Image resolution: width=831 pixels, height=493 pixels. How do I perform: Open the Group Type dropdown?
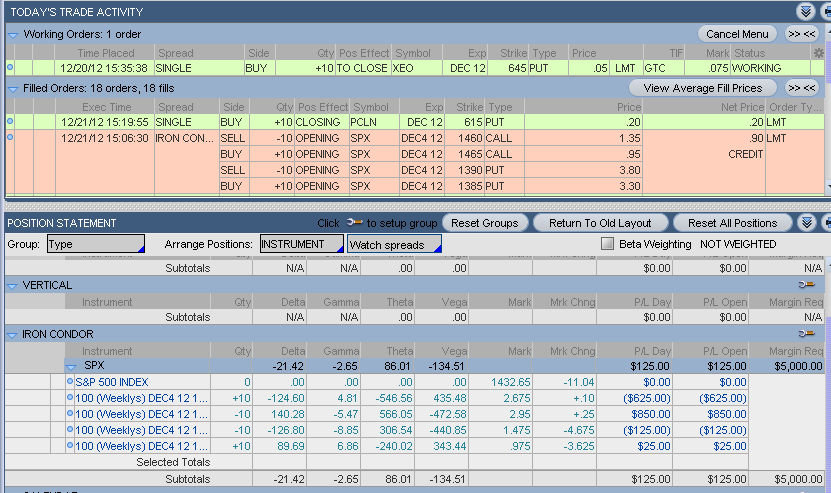coord(95,244)
